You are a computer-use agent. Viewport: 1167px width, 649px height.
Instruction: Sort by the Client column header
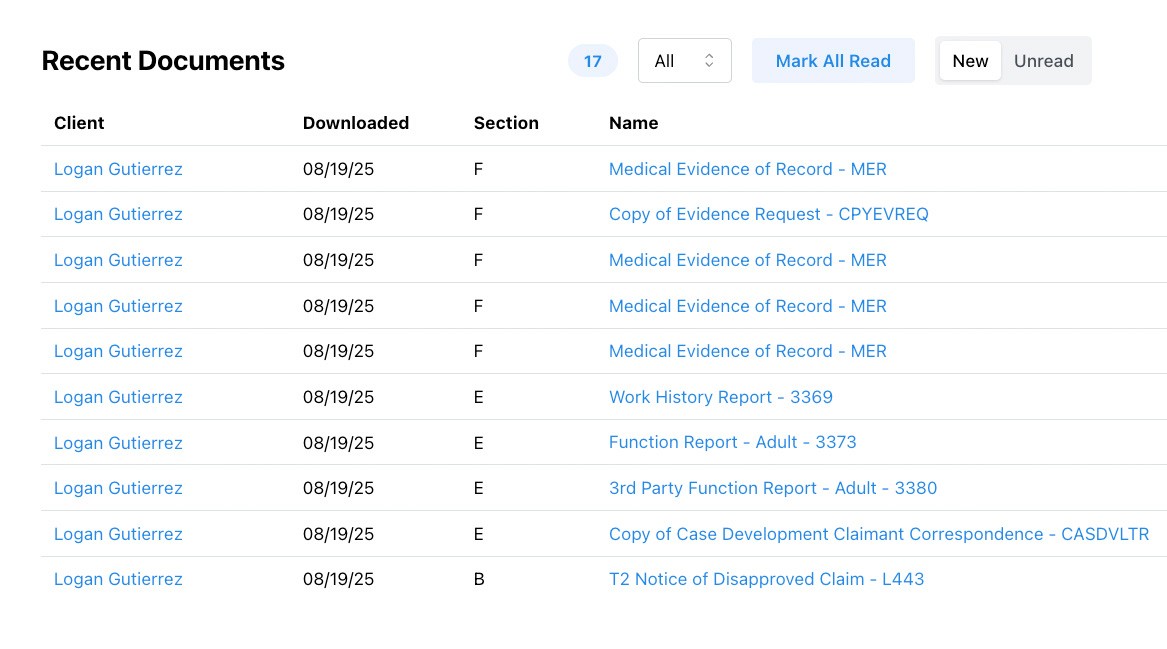point(77,123)
